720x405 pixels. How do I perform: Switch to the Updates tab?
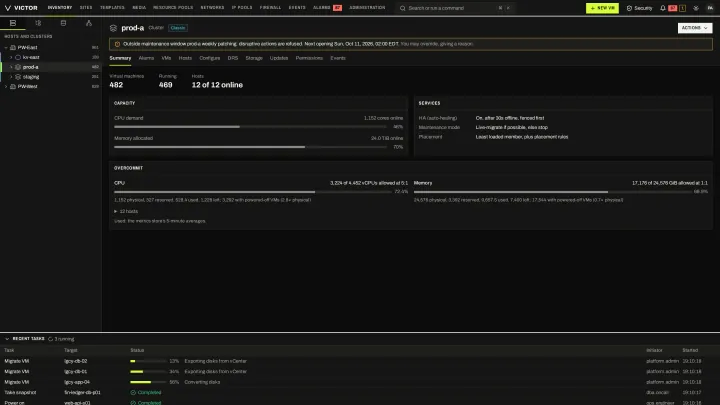279,58
